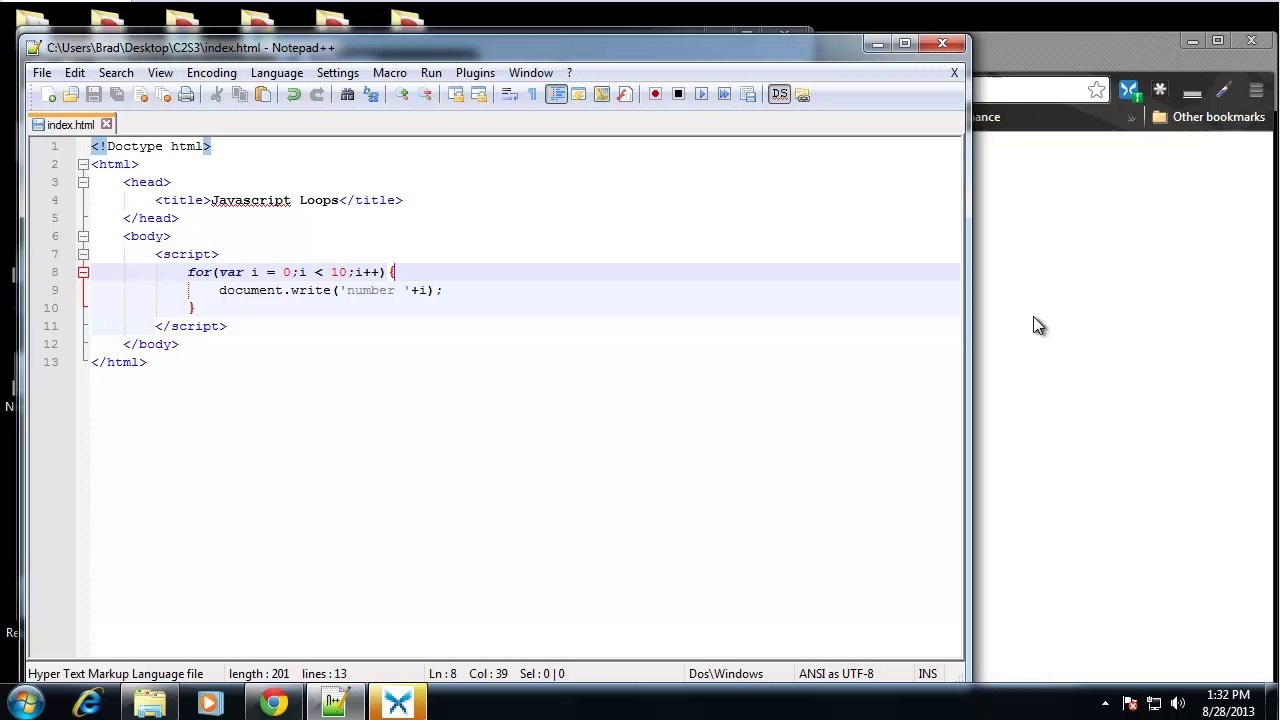The width and height of the screenshot is (1280, 720).
Task: Click the Save All toolbar icon
Action: (x=117, y=94)
